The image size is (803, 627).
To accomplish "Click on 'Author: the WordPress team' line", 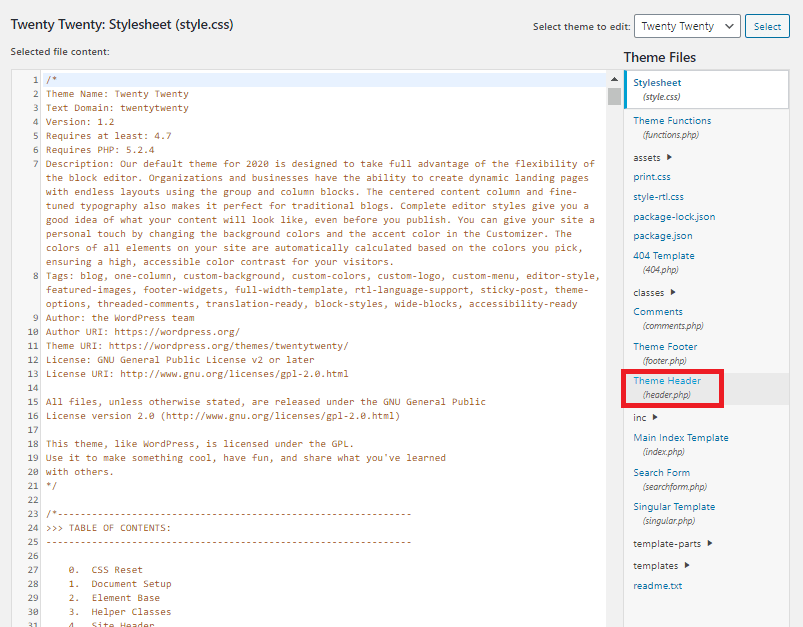I will (120, 318).
